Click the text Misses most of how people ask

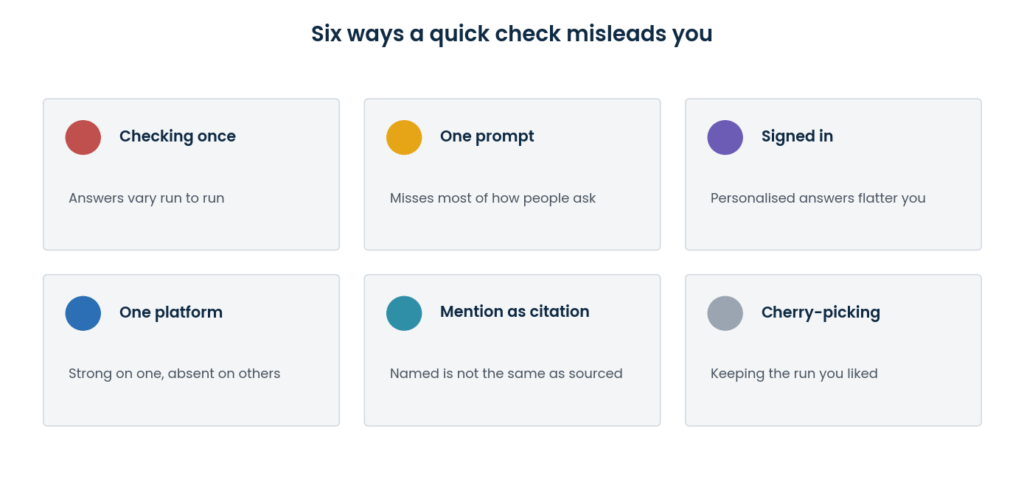(x=492, y=198)
